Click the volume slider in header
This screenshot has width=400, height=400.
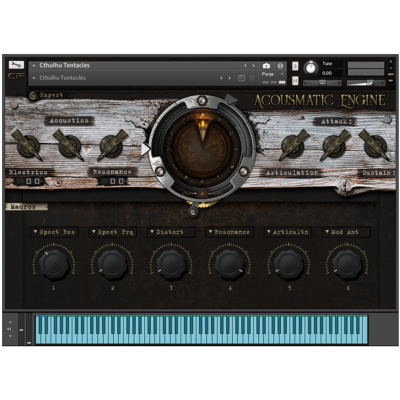click(x=366, y=82)
